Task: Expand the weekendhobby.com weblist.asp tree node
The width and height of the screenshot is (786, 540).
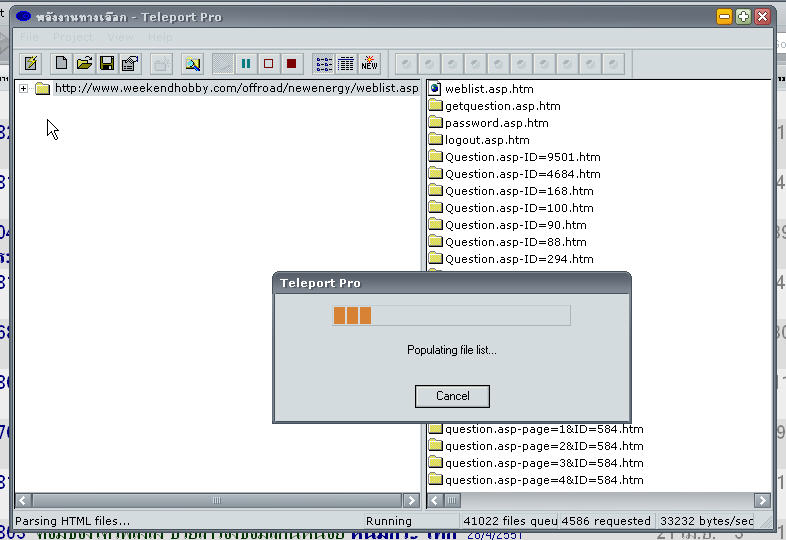Action: coord(23,89)
